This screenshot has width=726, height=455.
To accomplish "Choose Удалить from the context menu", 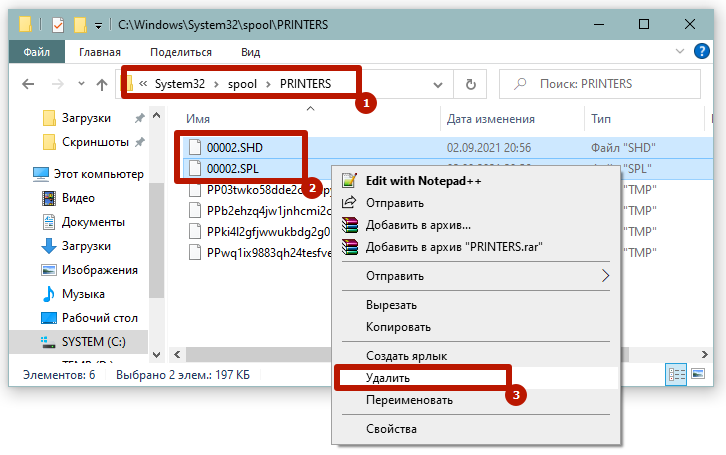I will (x=388, y=378).
